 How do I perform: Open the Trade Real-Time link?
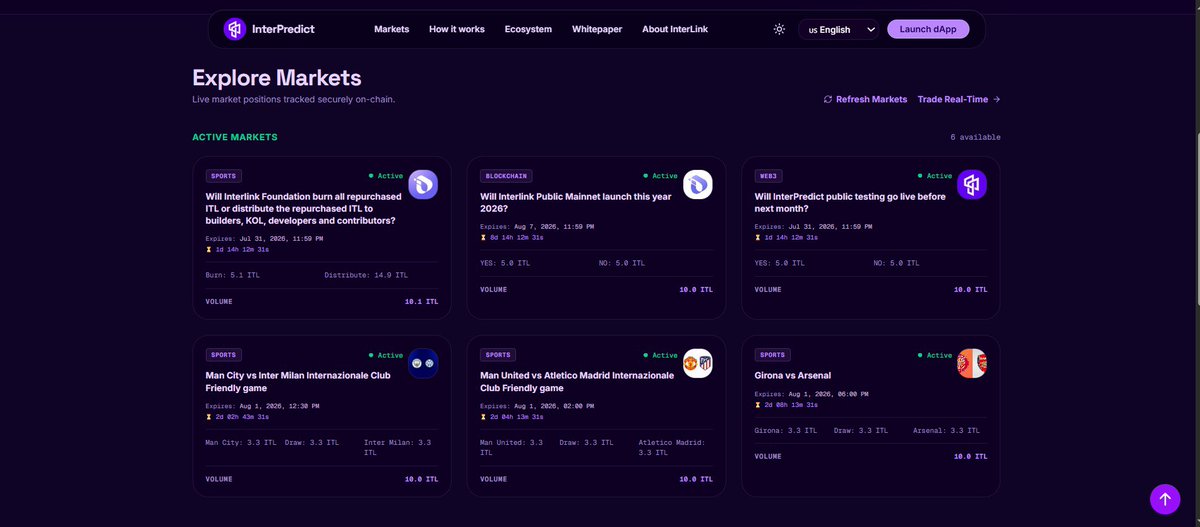pos(959,99)
